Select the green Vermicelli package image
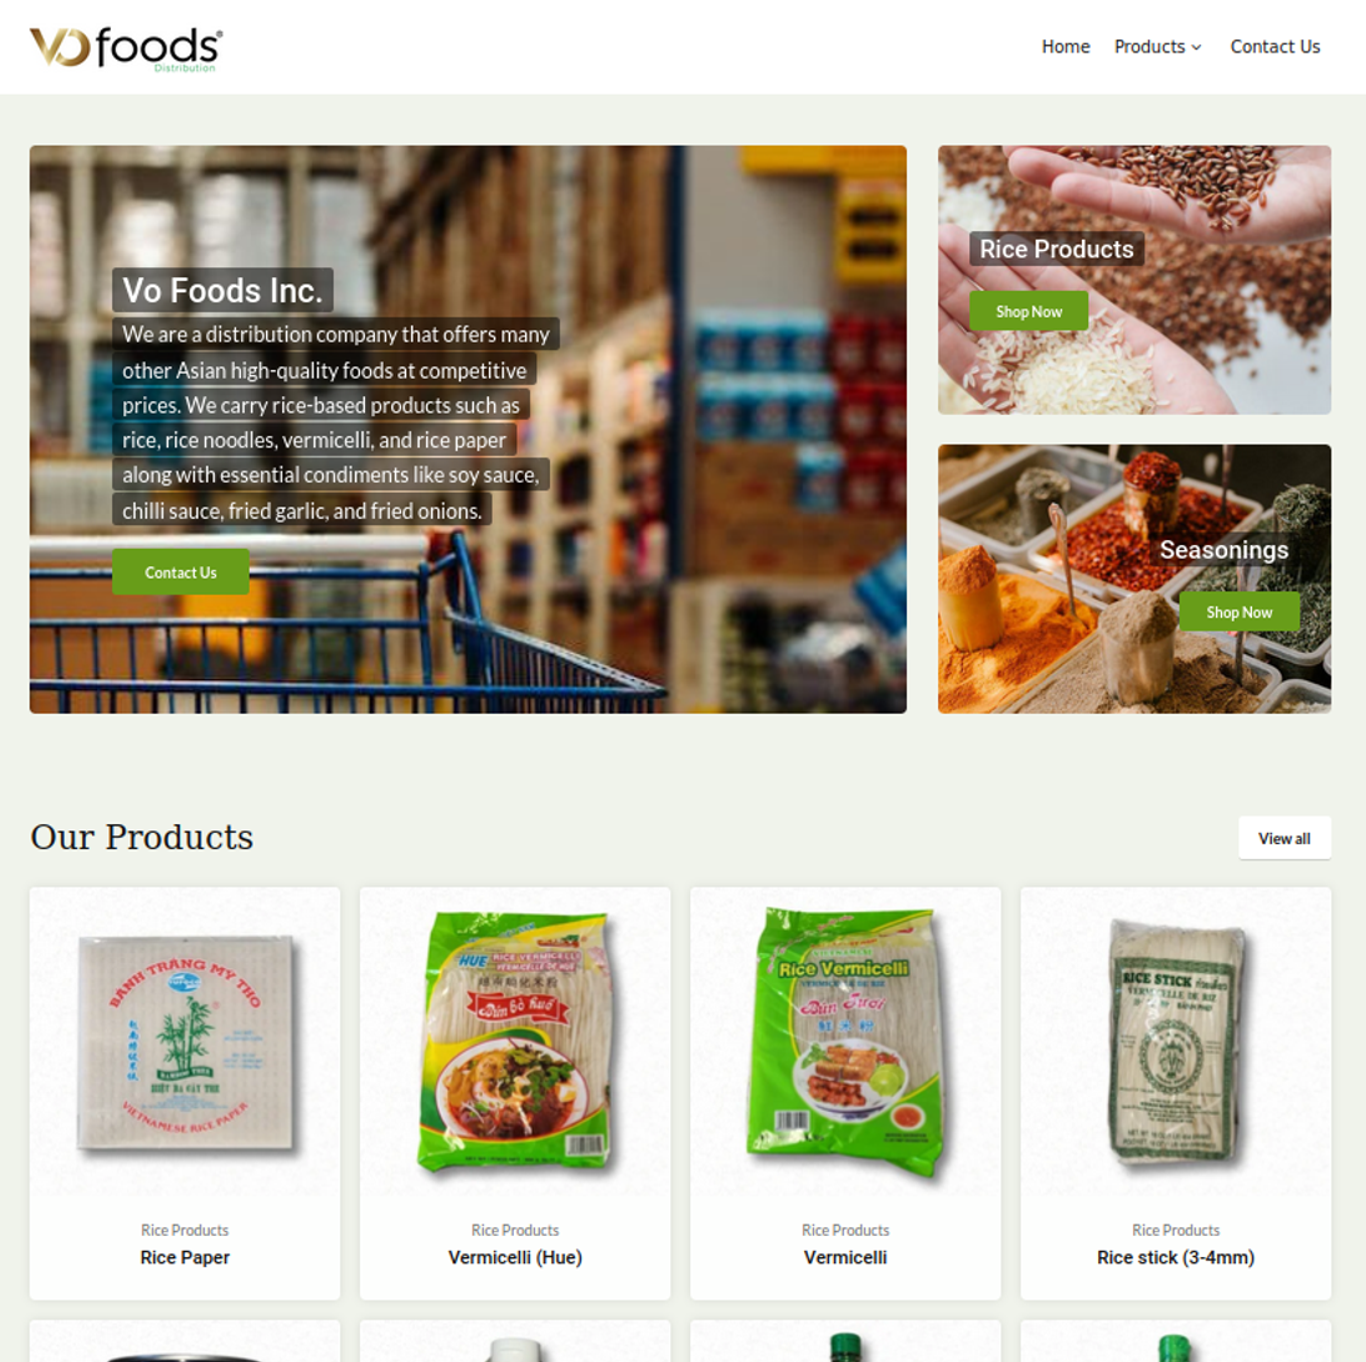The width and height of the screenshot is (1366, 1362). 845,1042
